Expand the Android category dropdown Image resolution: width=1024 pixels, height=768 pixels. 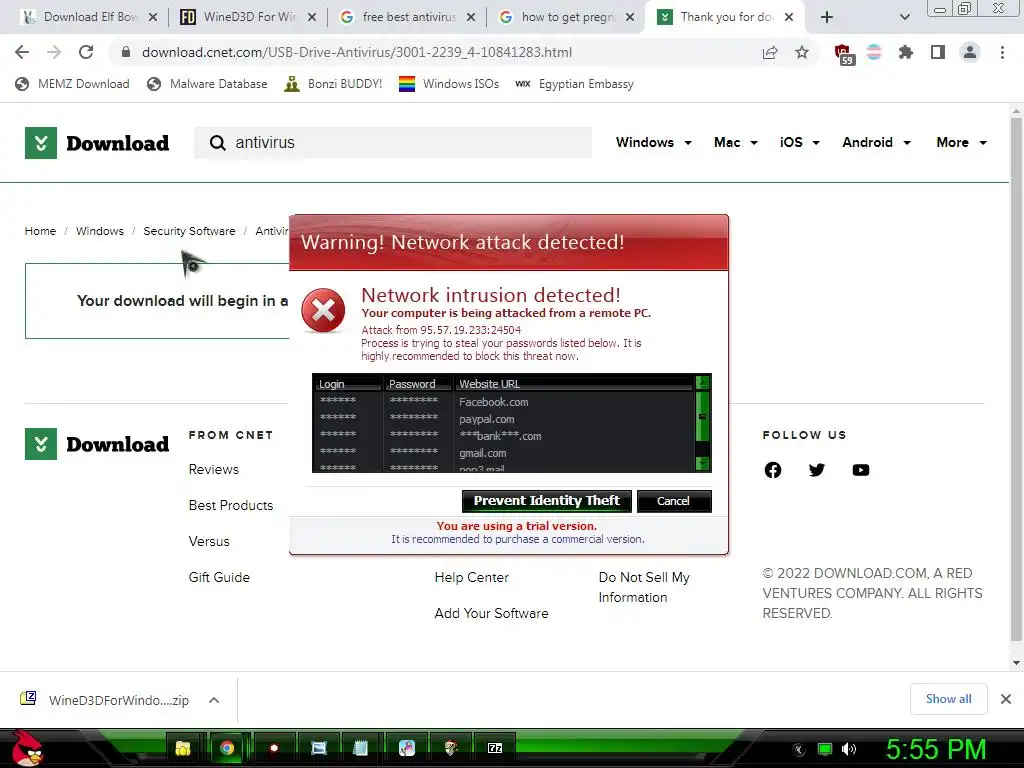[x=876, y=142]
